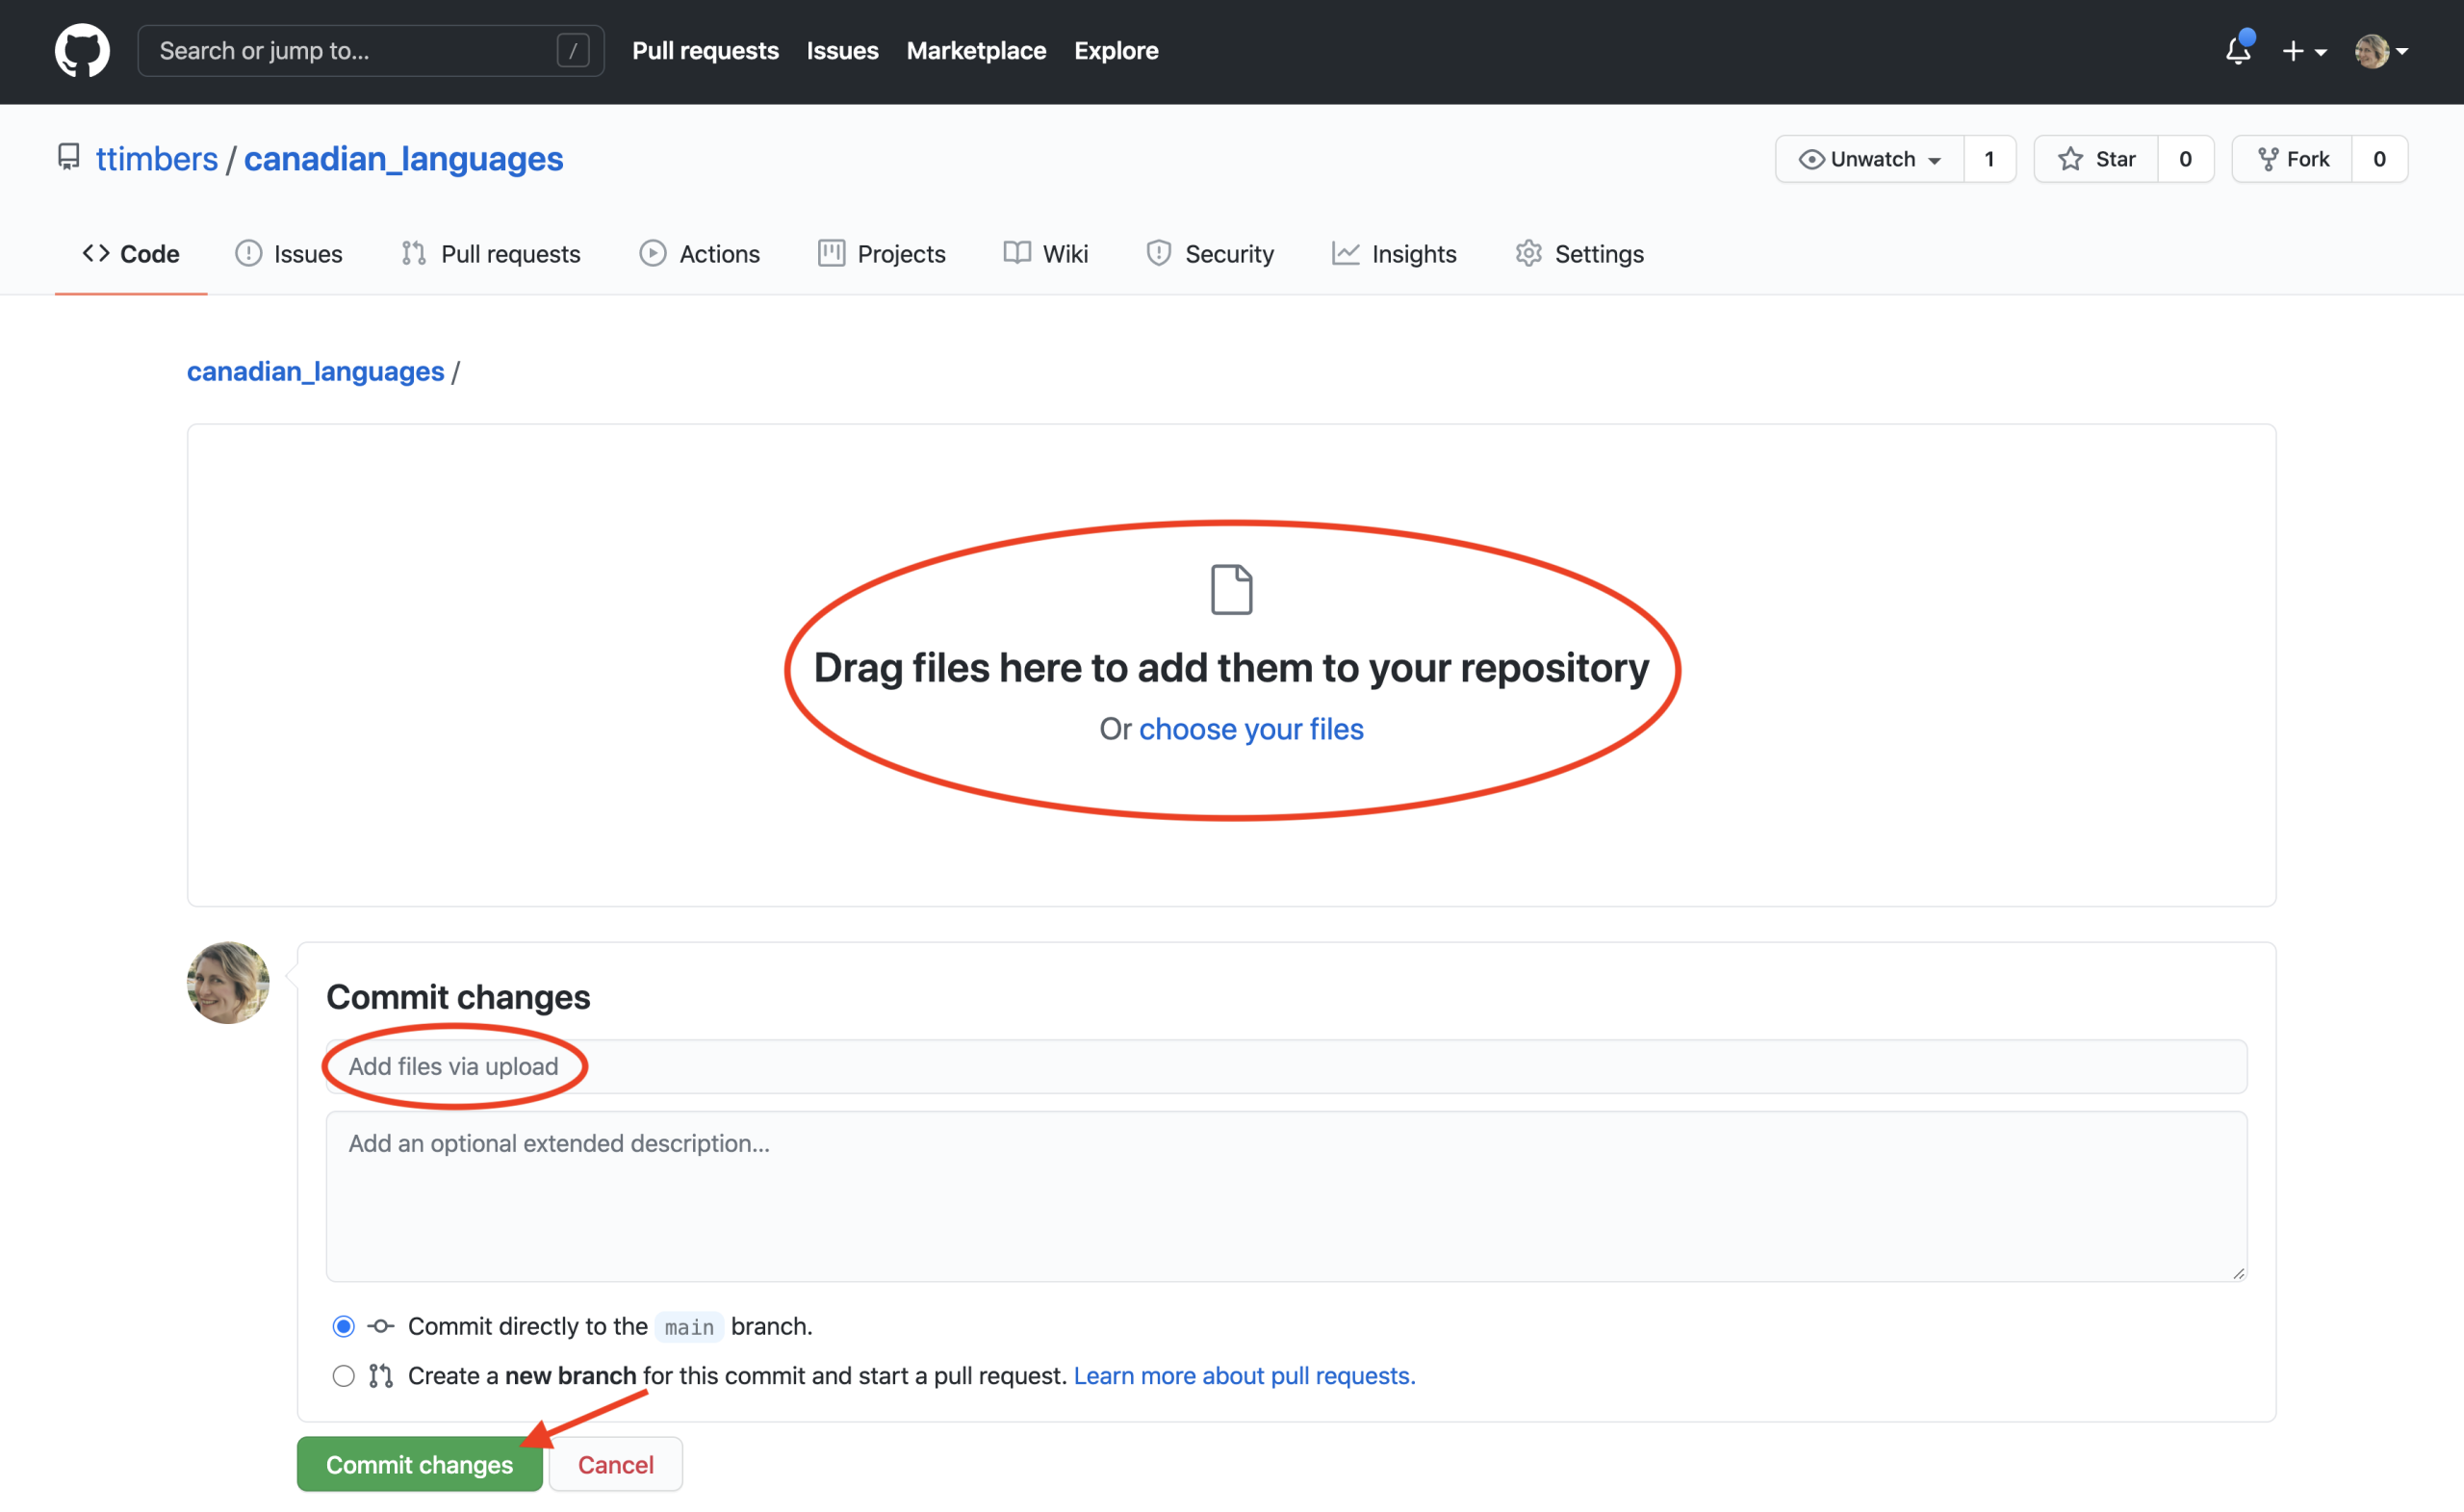
Task: Open the Security shield tab
Action: click(1210, 254)
